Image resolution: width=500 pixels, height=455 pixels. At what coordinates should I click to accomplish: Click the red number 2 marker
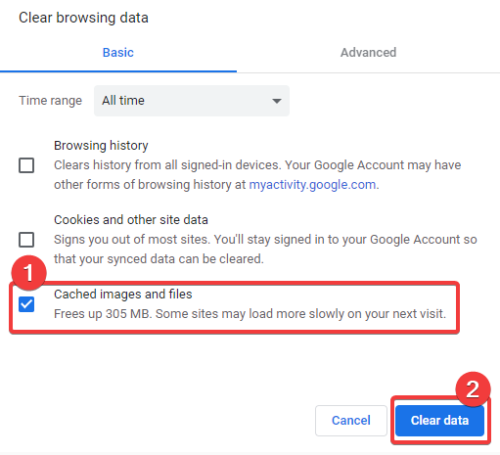[473, 389]
